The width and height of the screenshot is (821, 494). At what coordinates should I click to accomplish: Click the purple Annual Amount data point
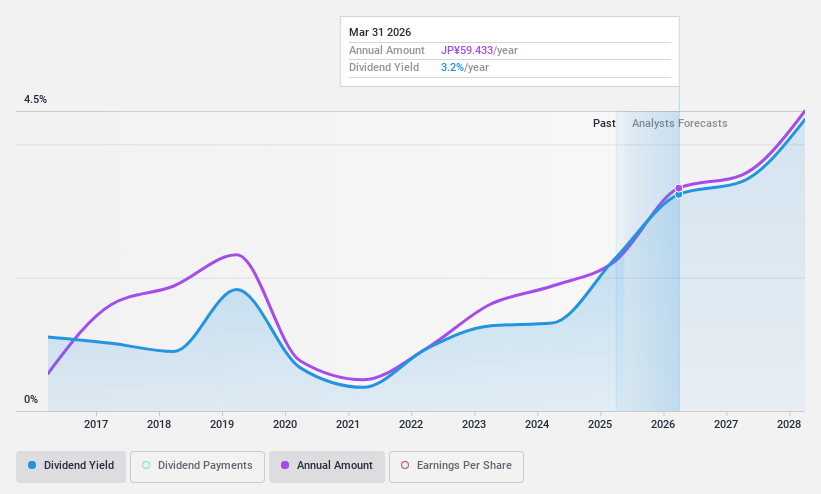click(x=679, y=188)
